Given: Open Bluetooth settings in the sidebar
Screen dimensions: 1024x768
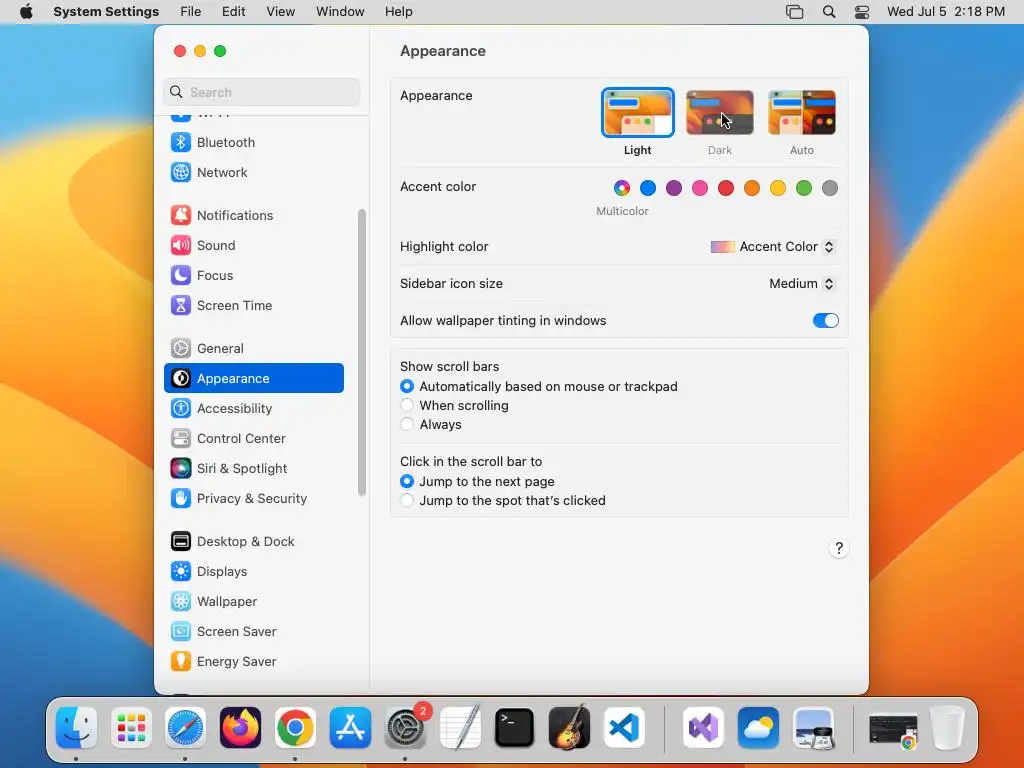Looking at the screenshot, I should tap(253, 142).
